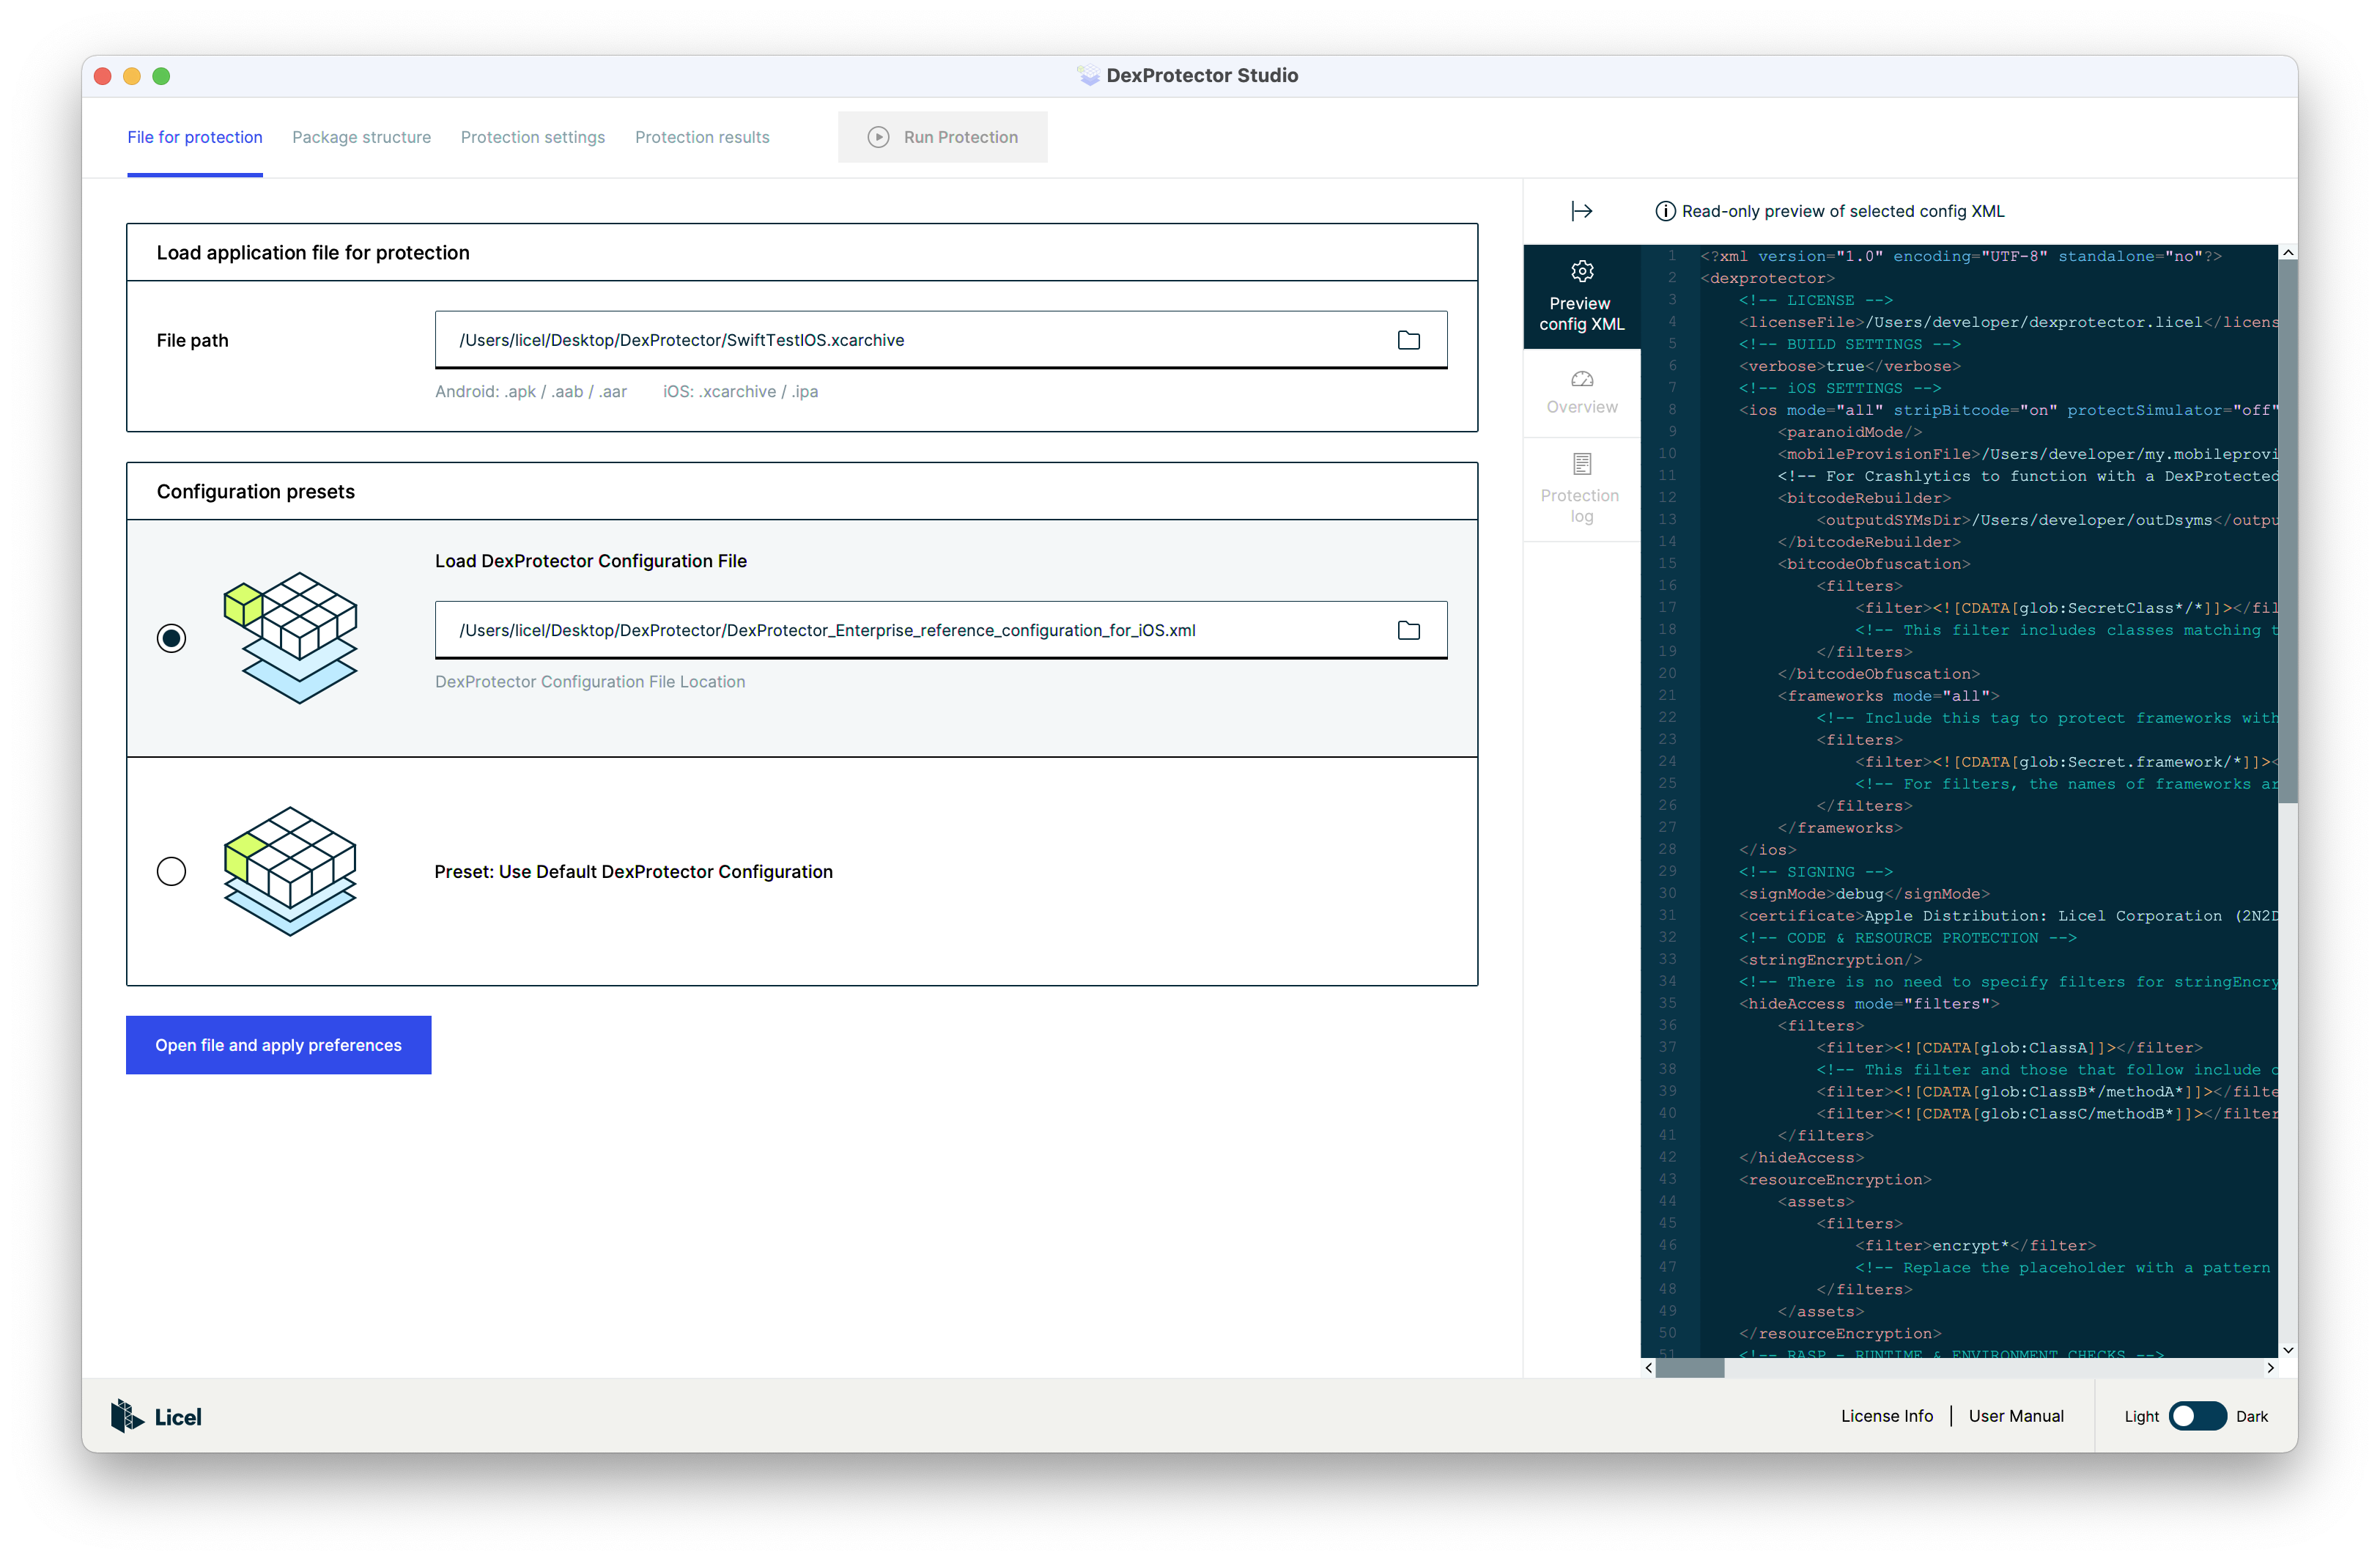Click XML line '<verbose>true</verbose>'
The image size is (2380, 1561).
click(x=1849, y=366)
